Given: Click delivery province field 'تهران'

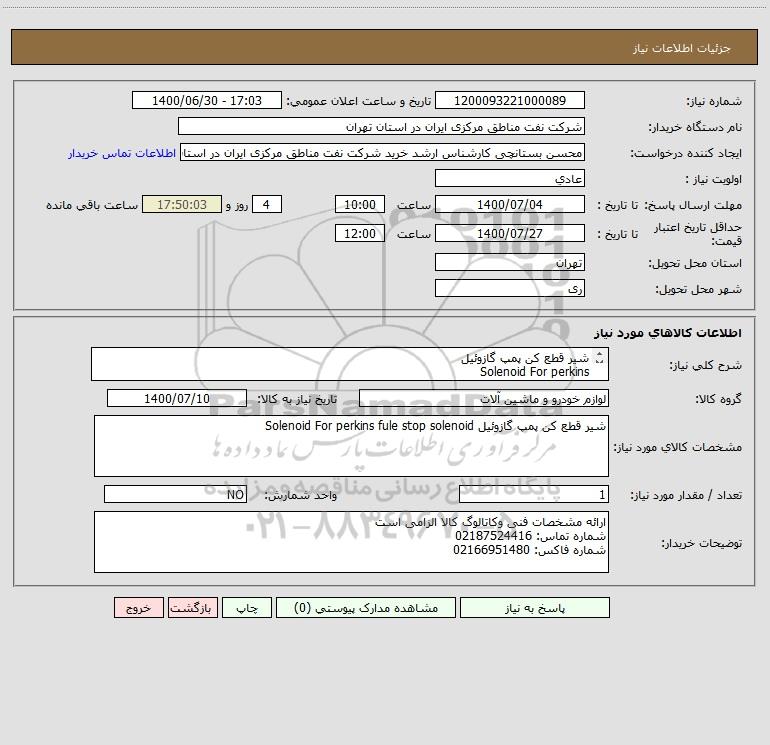Looking at the screenshot, I should pos(510,262).
